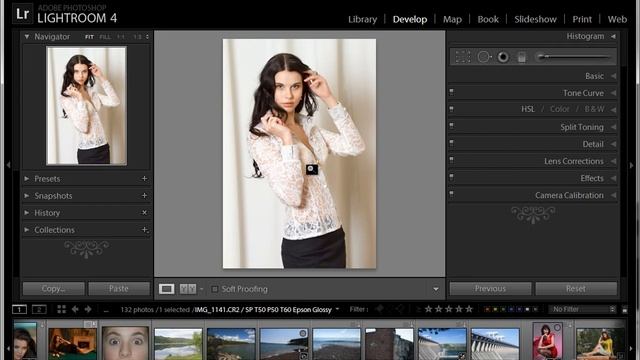Switch to Before/After Y|Y view
Viewport: 640px width, 360px height.
[188, 289]
